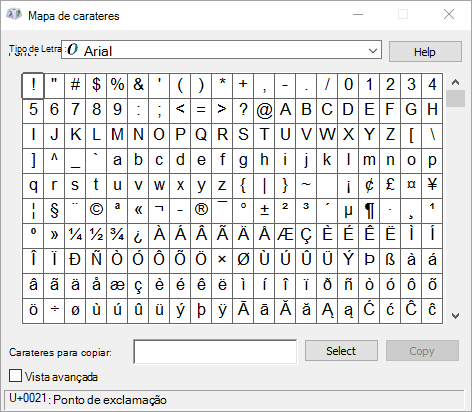Select the uppercase Q character
Viewport: 472px width, 412px height.
point(201,136)
